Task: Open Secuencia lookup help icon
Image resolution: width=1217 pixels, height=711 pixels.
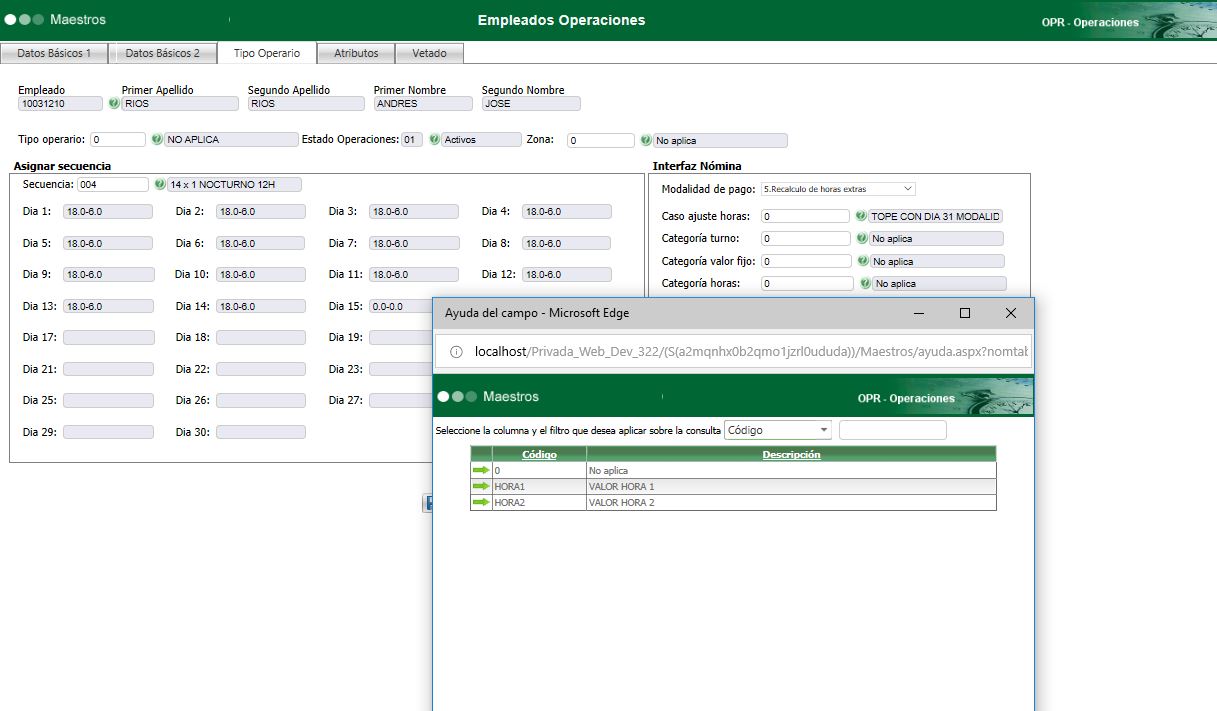Action: [x=160, y=185]
